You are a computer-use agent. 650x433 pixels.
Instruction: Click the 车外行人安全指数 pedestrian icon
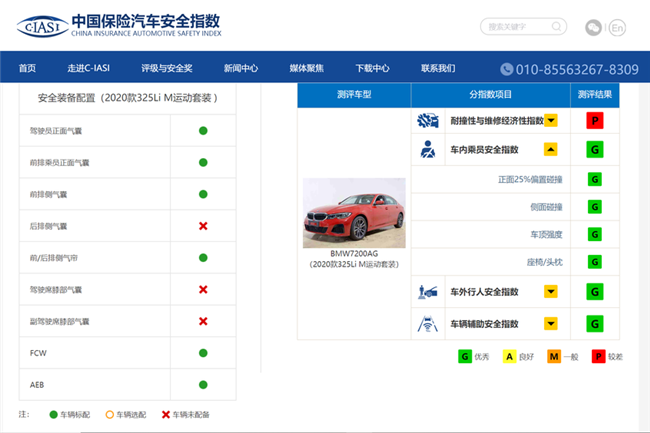(428, 292)
